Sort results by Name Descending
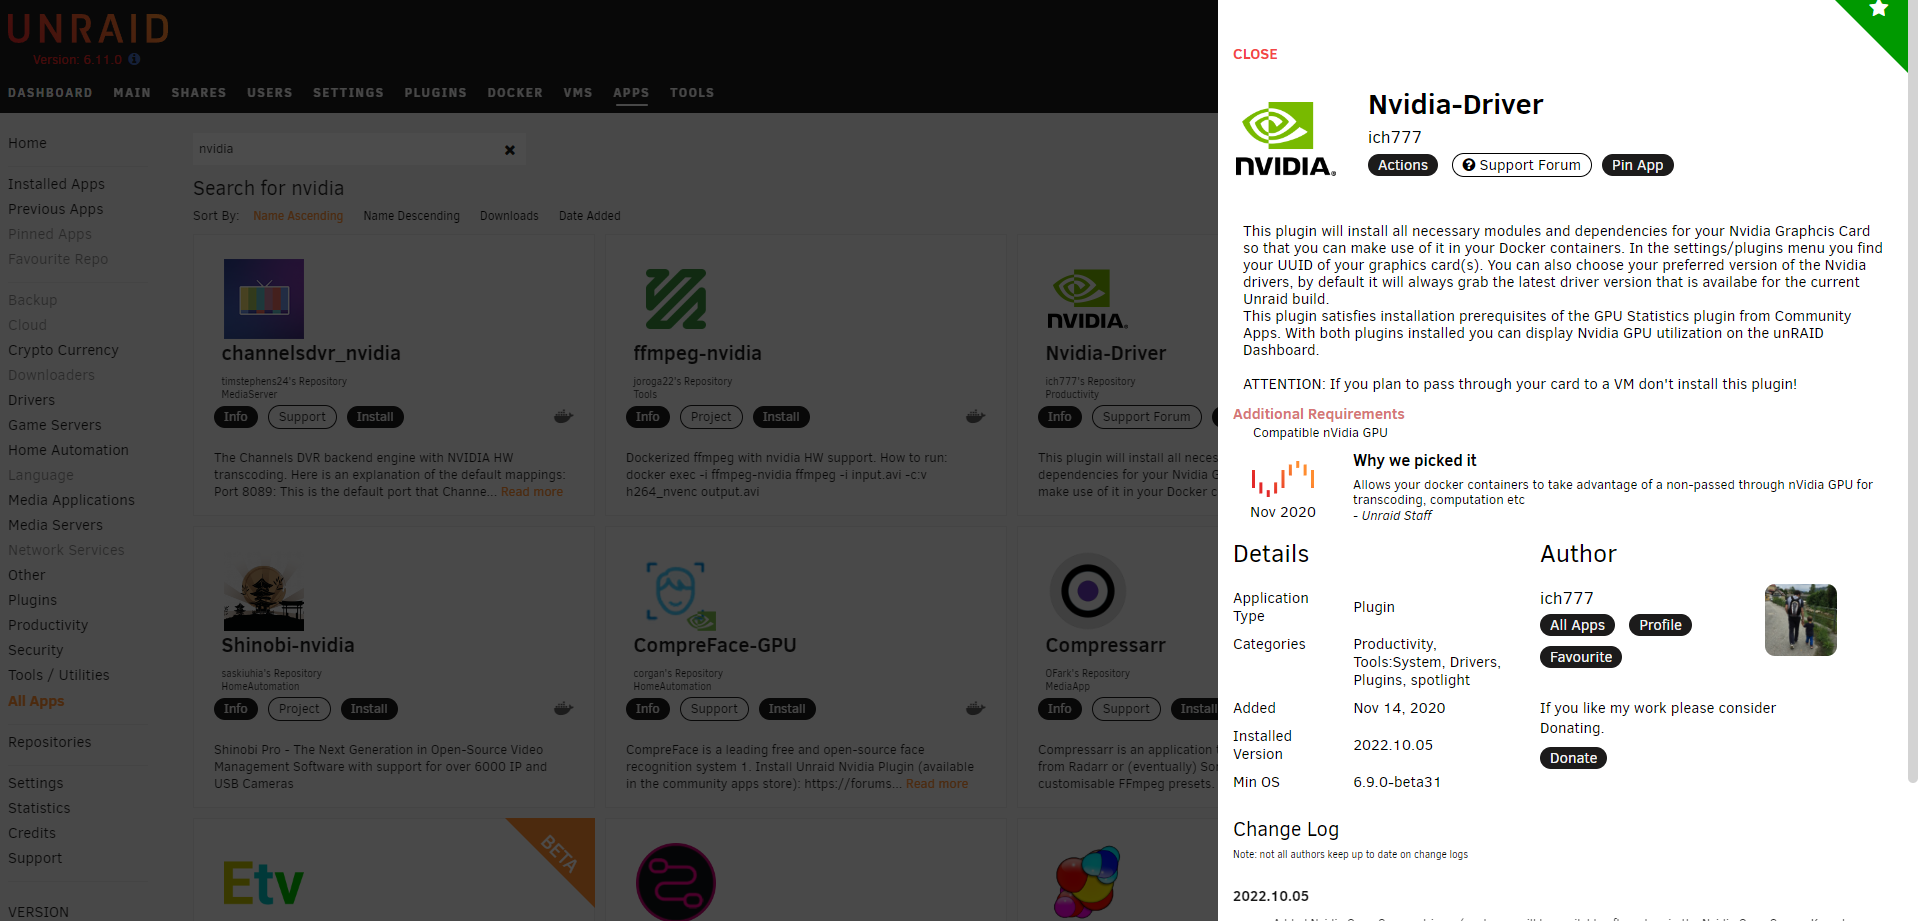1918x921 pixels. coord(412,216)
